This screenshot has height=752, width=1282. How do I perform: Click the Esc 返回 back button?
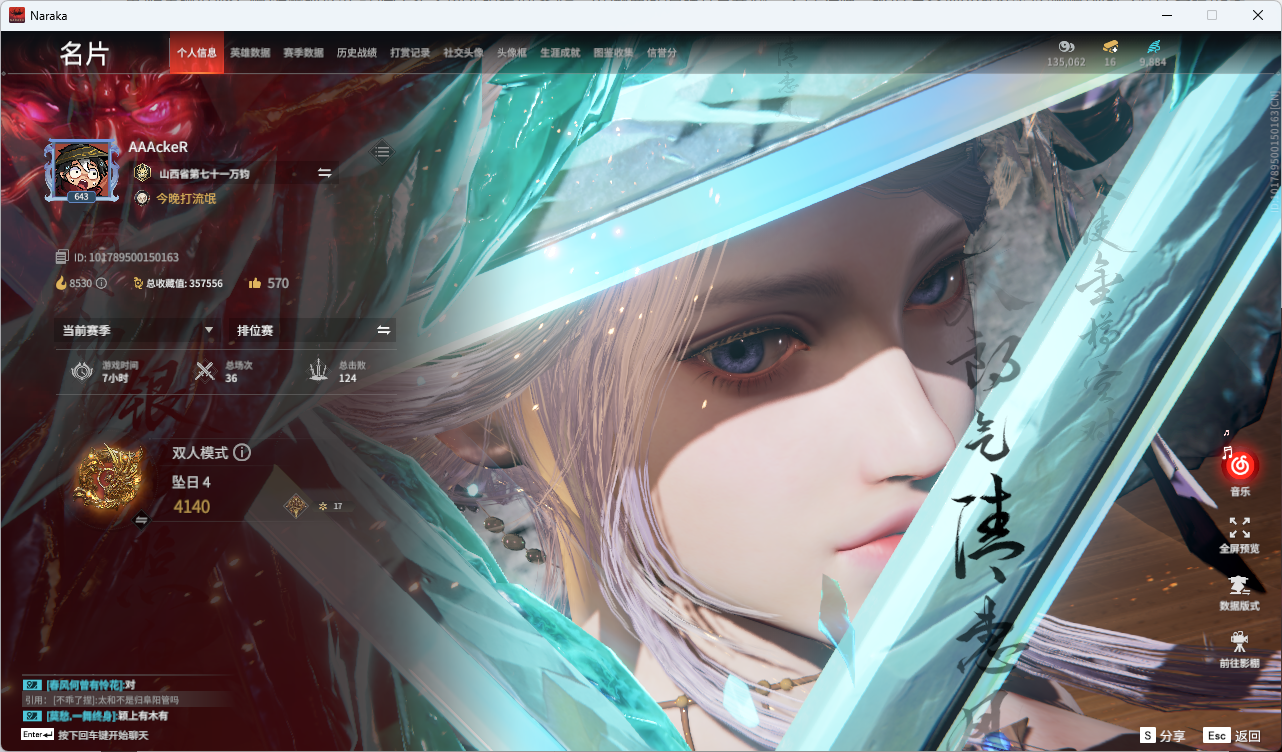click(1233, 735)
